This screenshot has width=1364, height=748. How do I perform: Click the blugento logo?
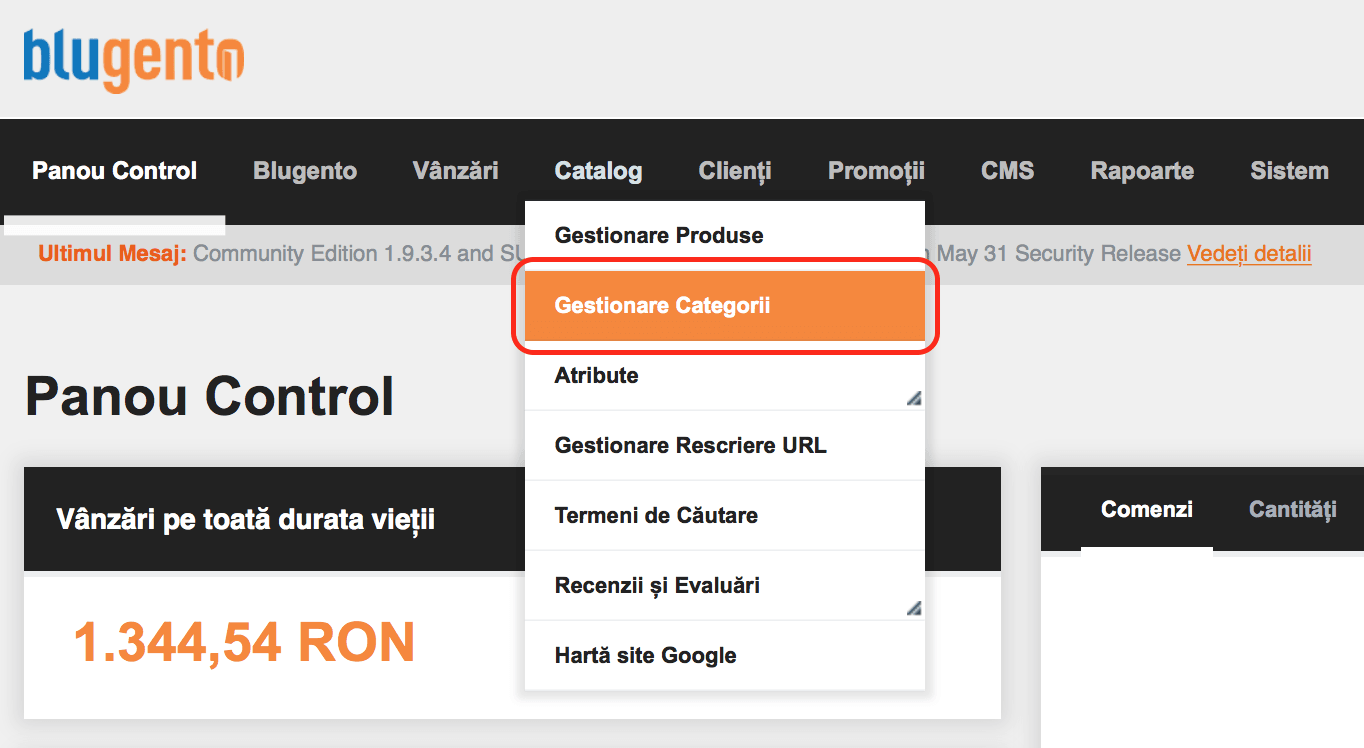tap(134, 59)
